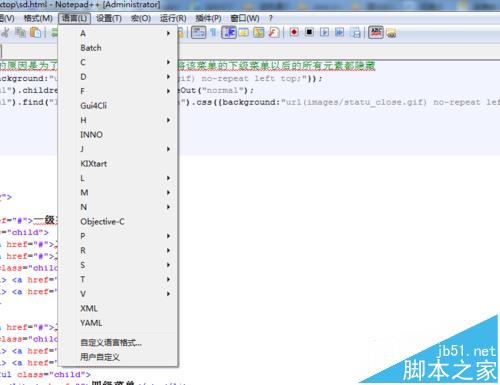Expand the R language submenu
The width and height of the screenshot is (500, 385).
tap(118, 250)
